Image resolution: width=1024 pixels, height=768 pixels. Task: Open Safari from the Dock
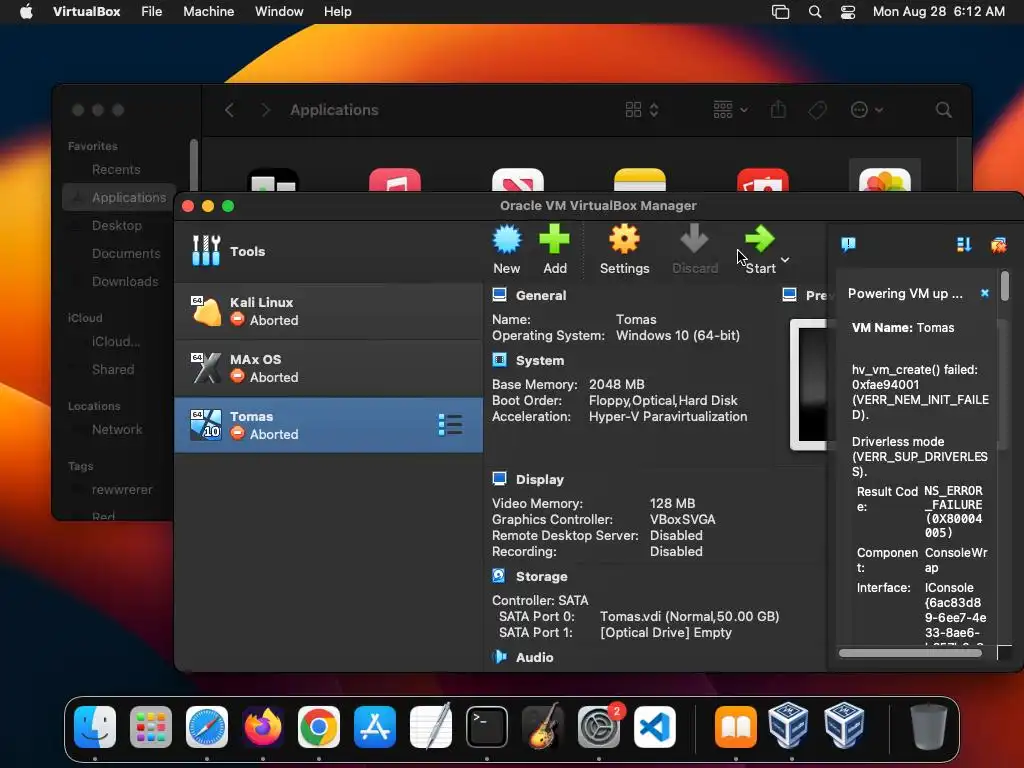coord(207,726)
